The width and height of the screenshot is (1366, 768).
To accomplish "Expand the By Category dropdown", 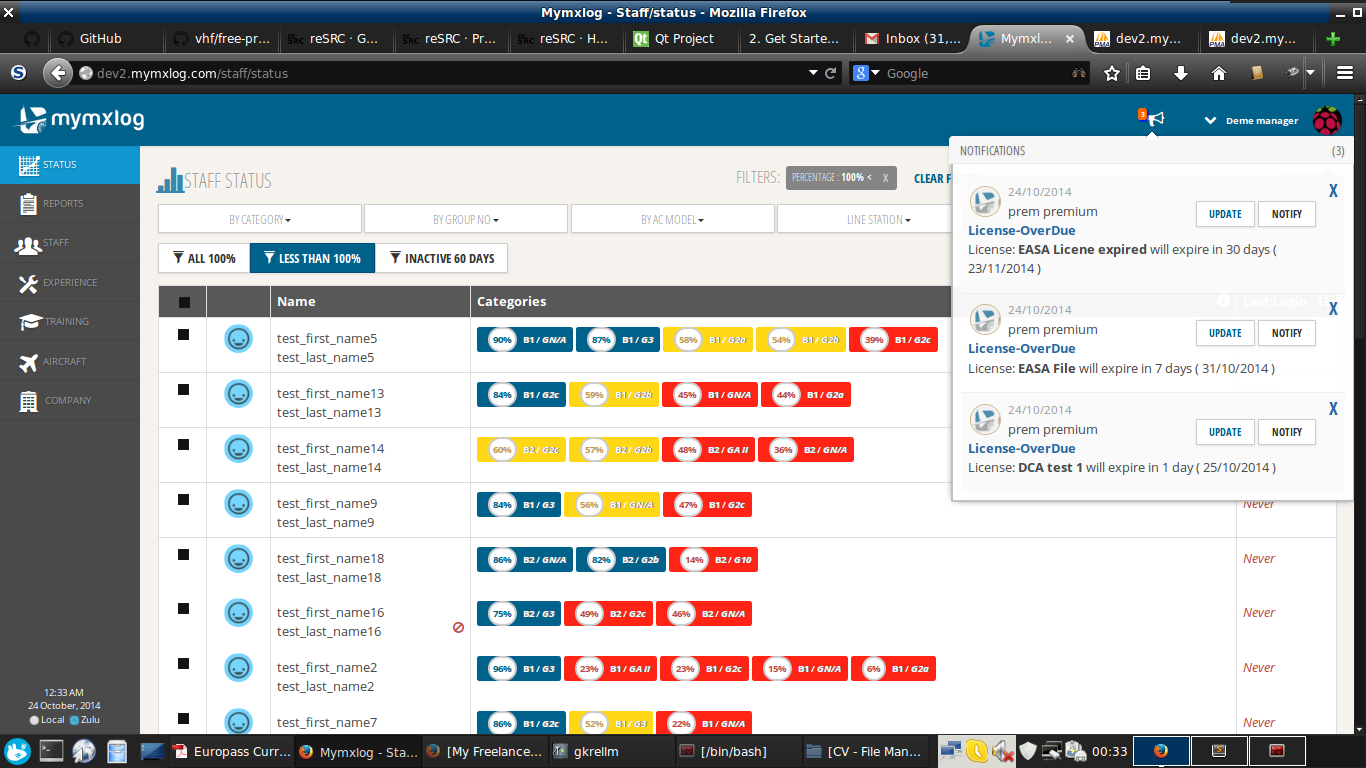I will 260,219.
